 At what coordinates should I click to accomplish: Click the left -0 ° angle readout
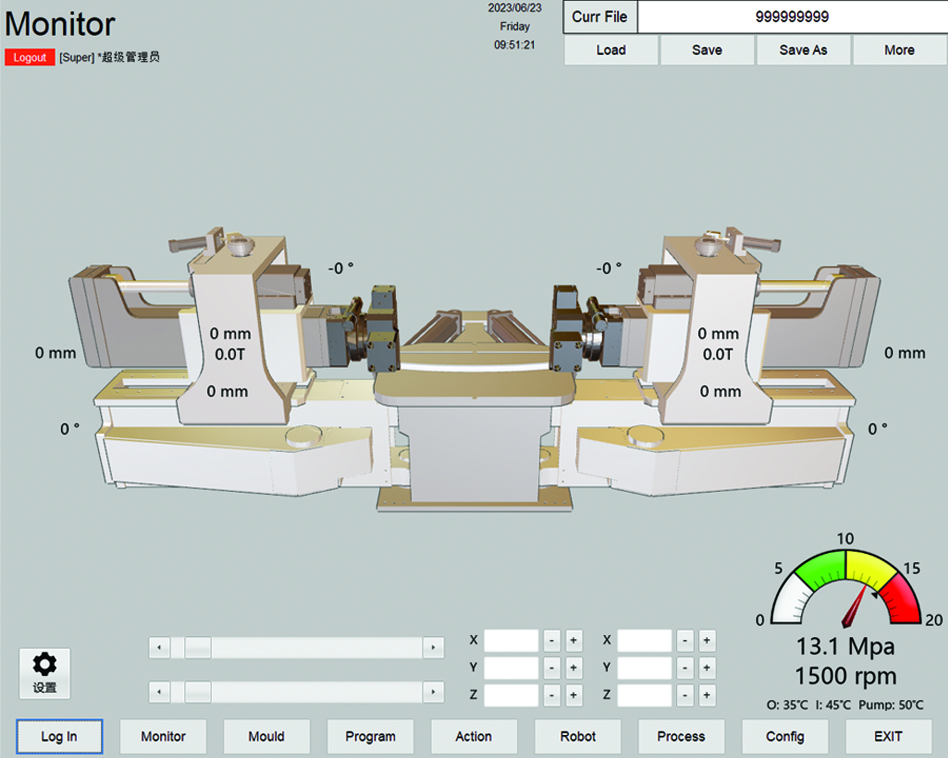(x=340, y=268)
